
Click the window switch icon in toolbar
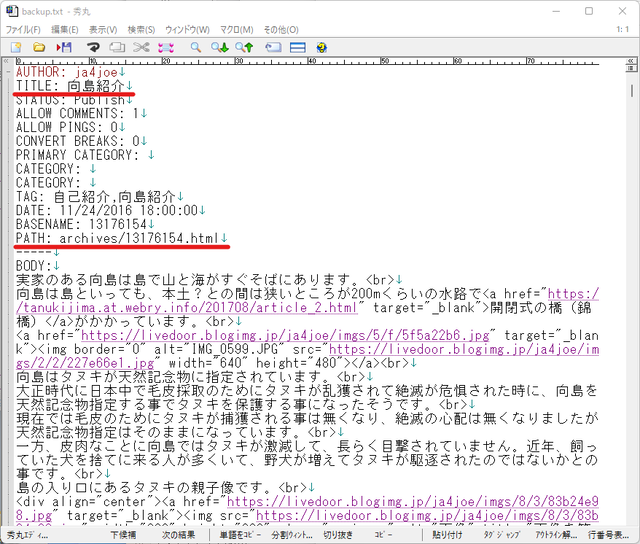(273, 47)
